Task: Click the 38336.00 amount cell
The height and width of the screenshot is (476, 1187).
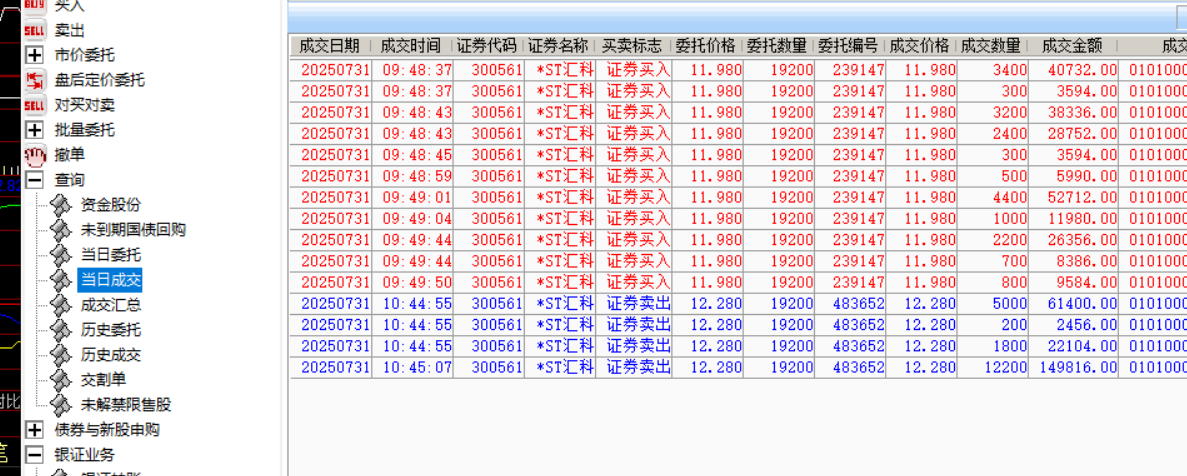Action: pyautogui.click(x=1073, y=112)
